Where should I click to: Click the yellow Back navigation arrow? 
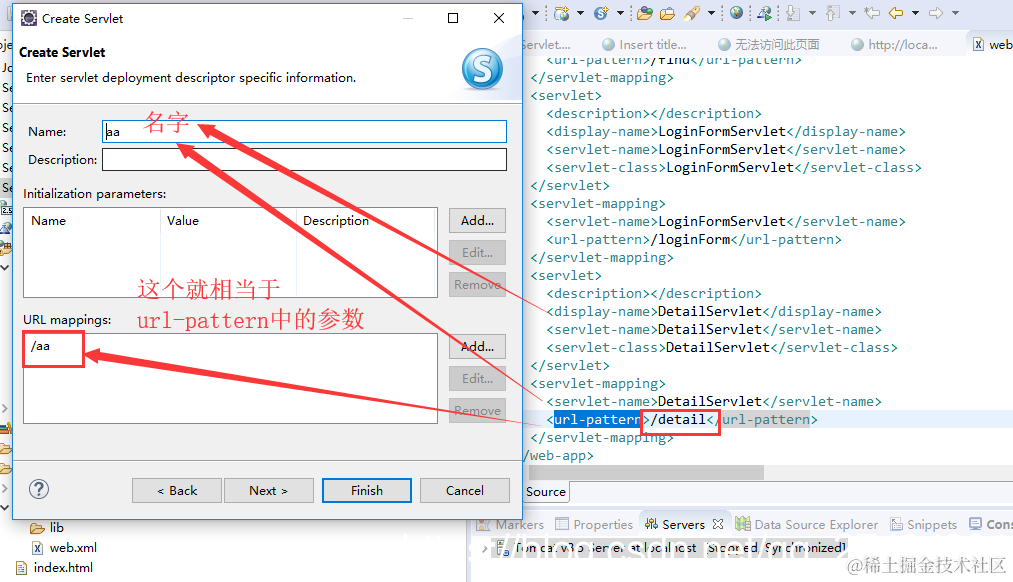[x=896, y=13]
